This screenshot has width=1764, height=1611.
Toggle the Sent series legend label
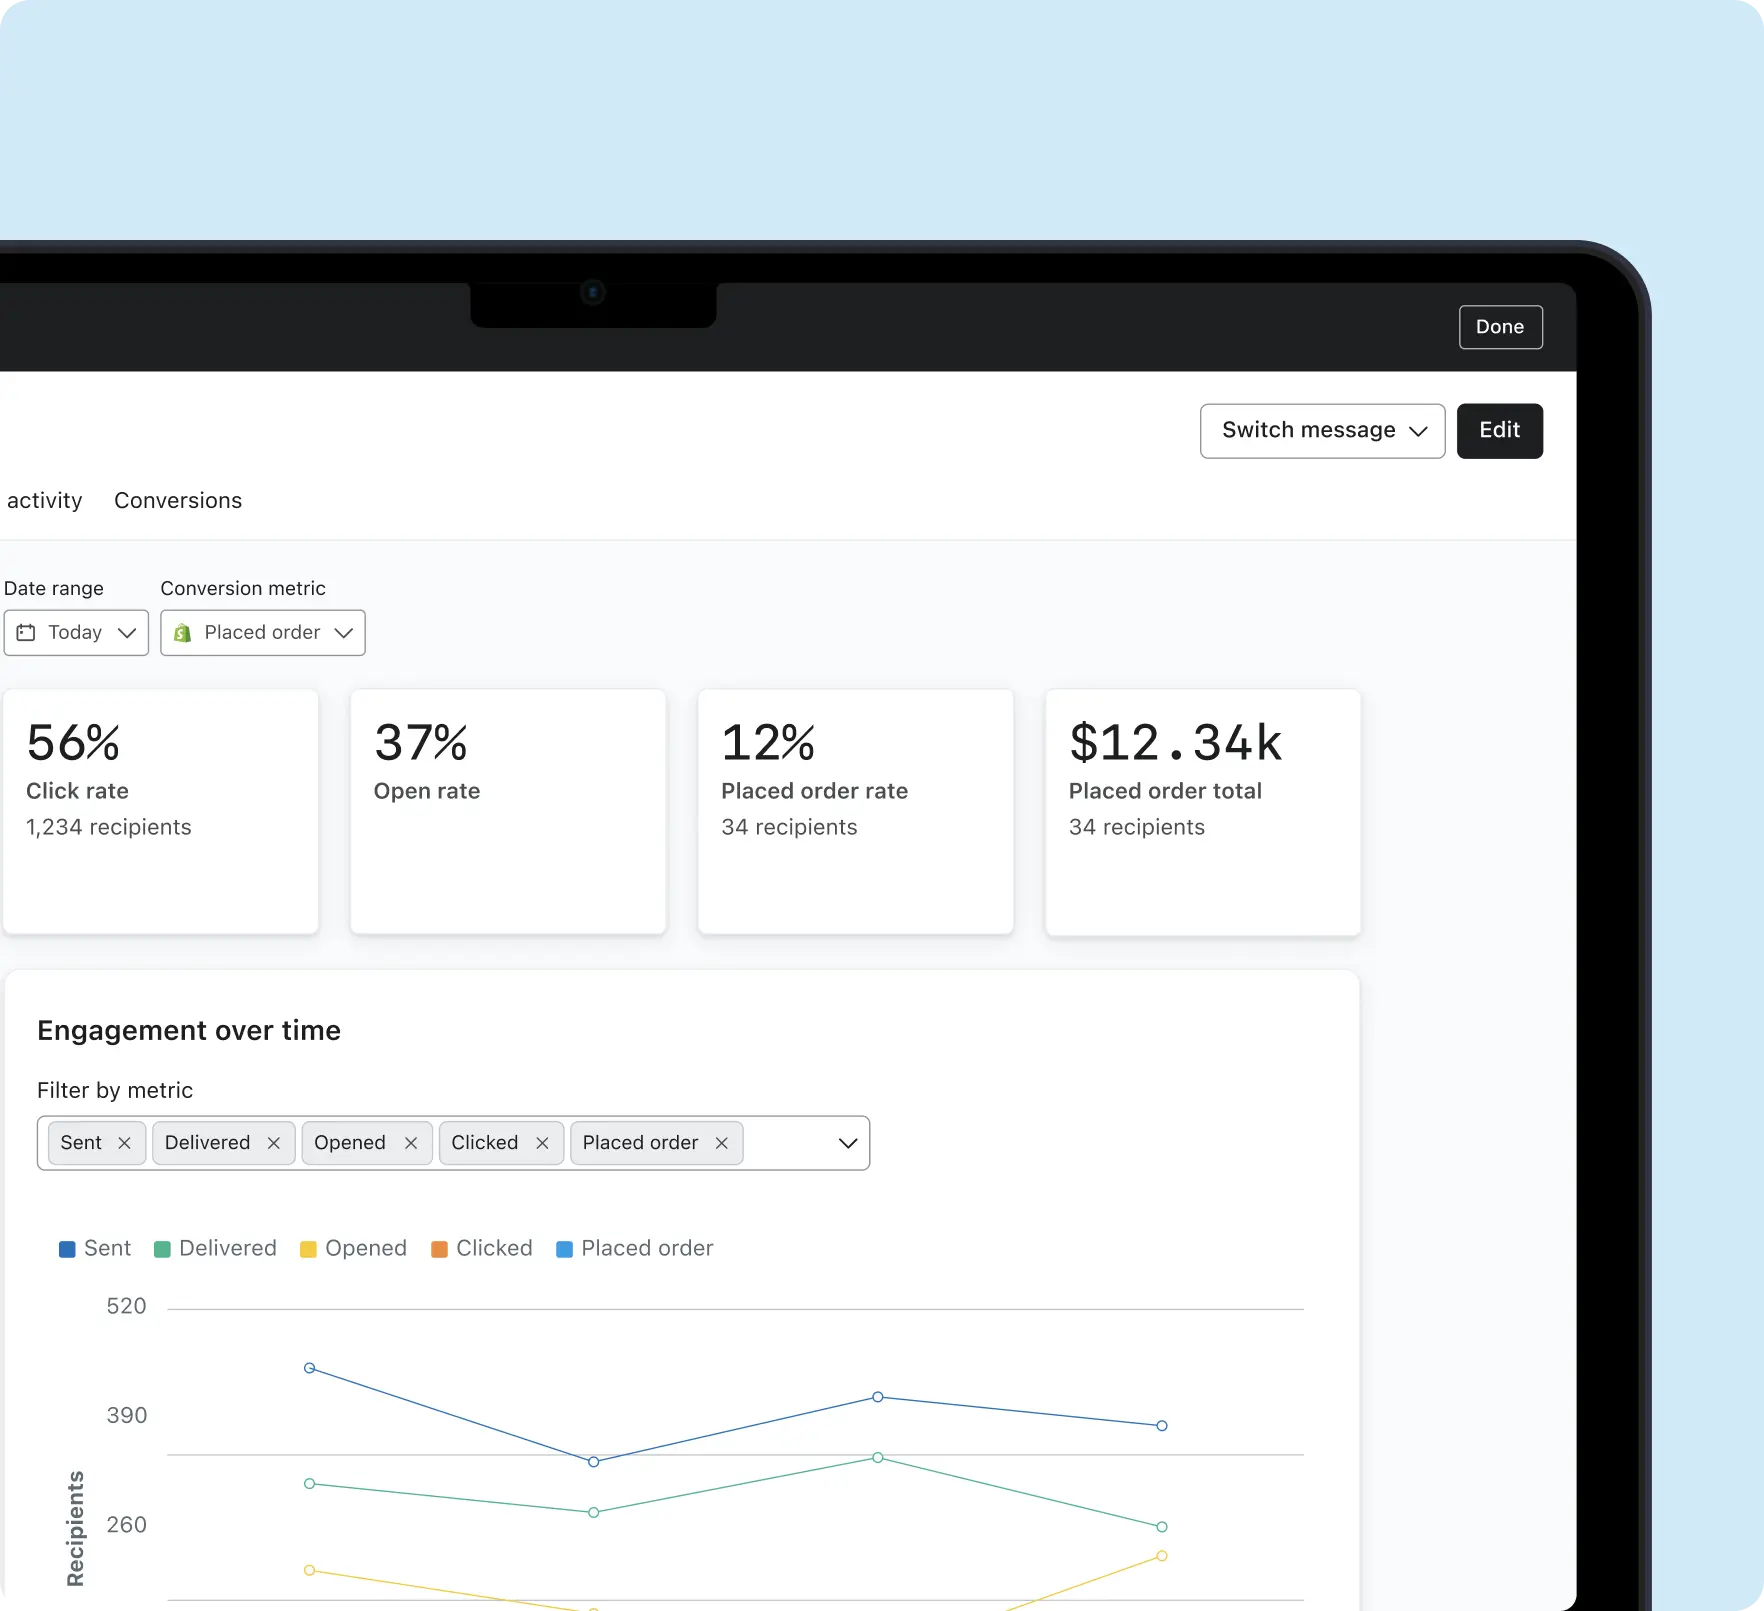107,1248
